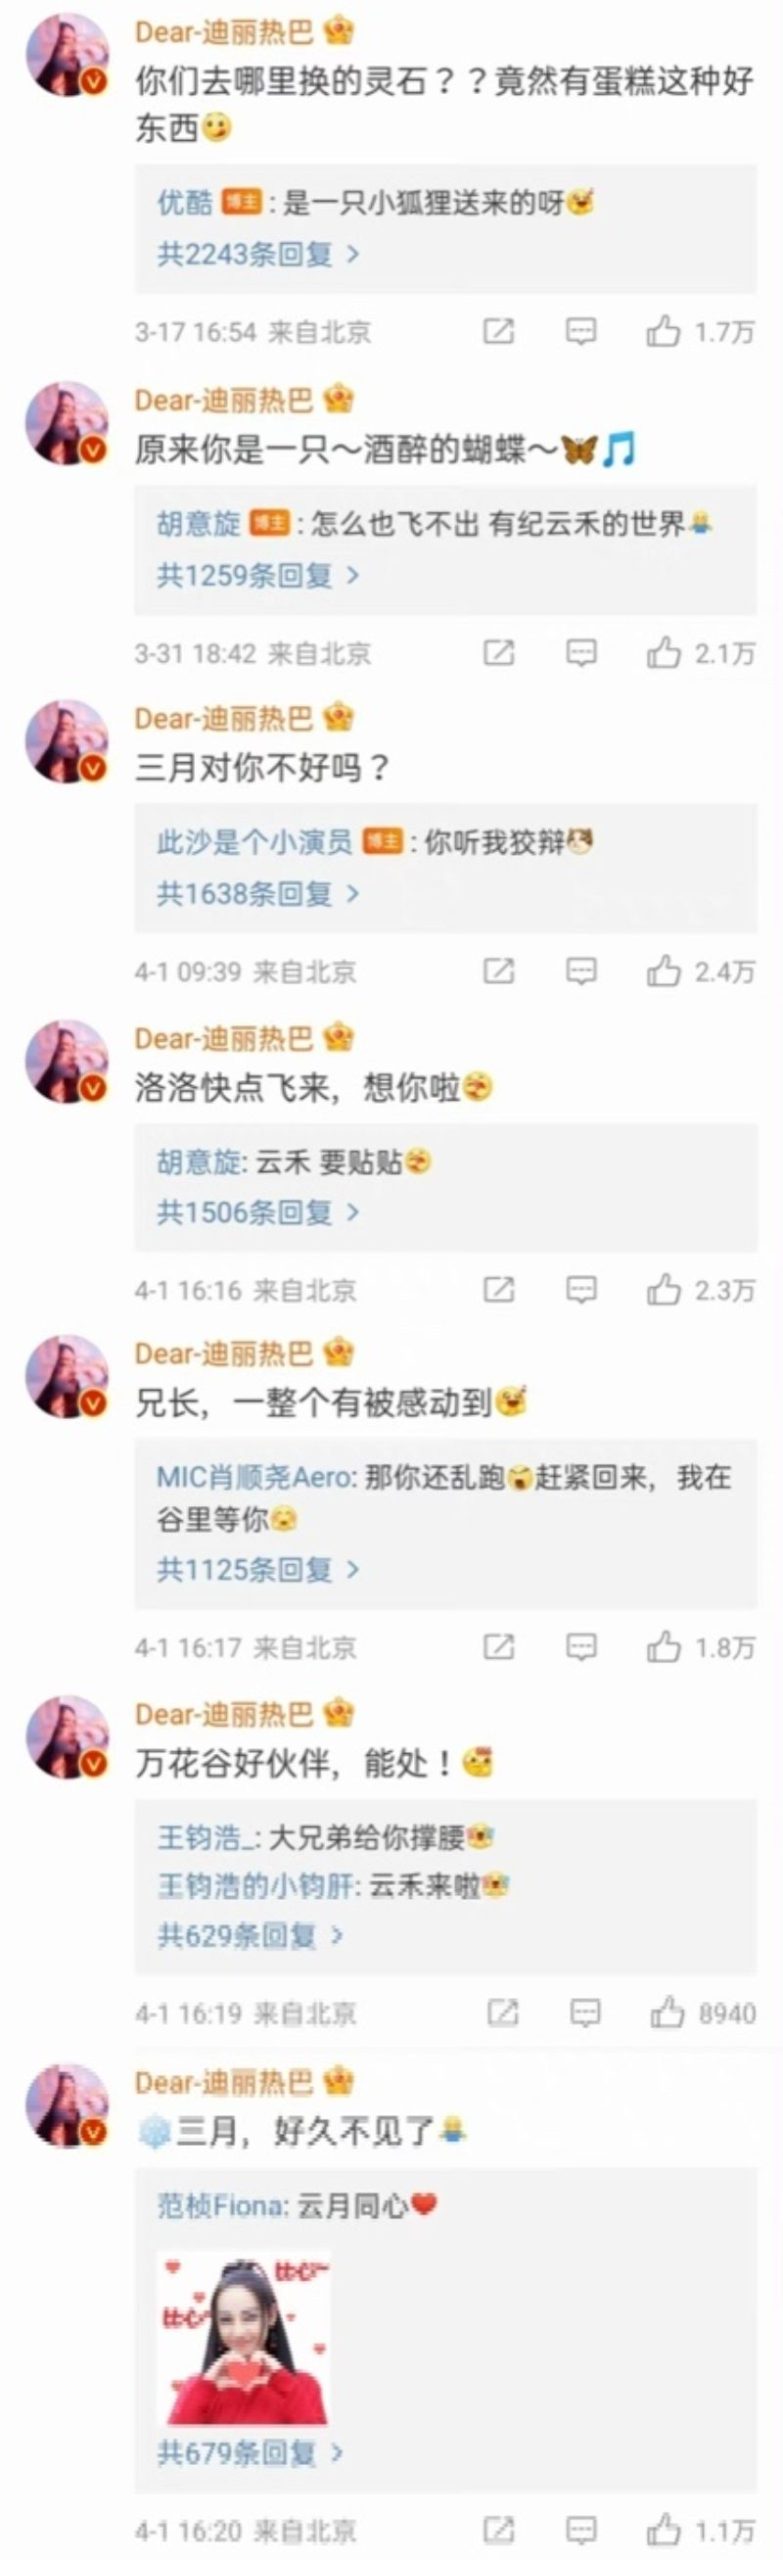Tap share icon on the 3-31 18:42 comment
Image resolution: width=783 pixels, height=2560 pixels.
click(x=499, y=653)
